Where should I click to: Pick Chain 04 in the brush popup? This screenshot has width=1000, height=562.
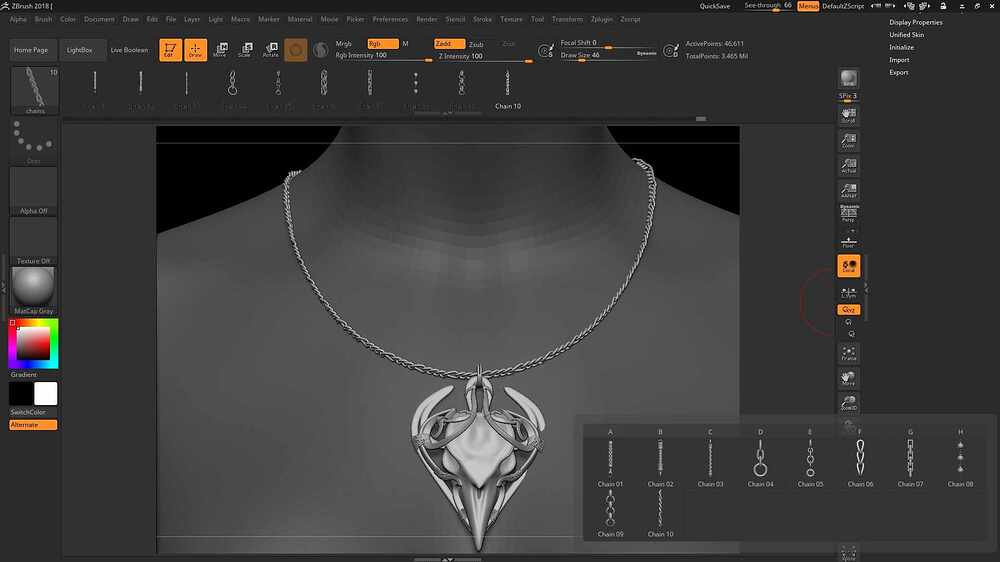[760, 462]
